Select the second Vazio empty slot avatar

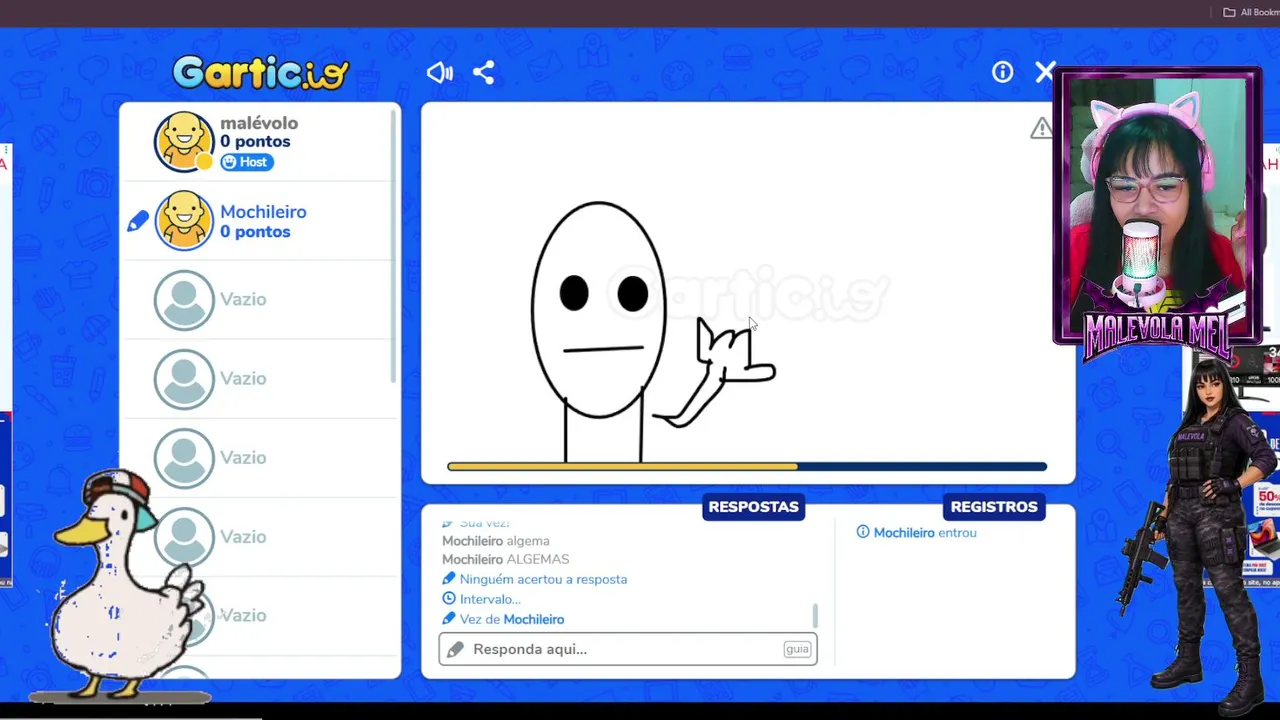click(x=184, y=378)
